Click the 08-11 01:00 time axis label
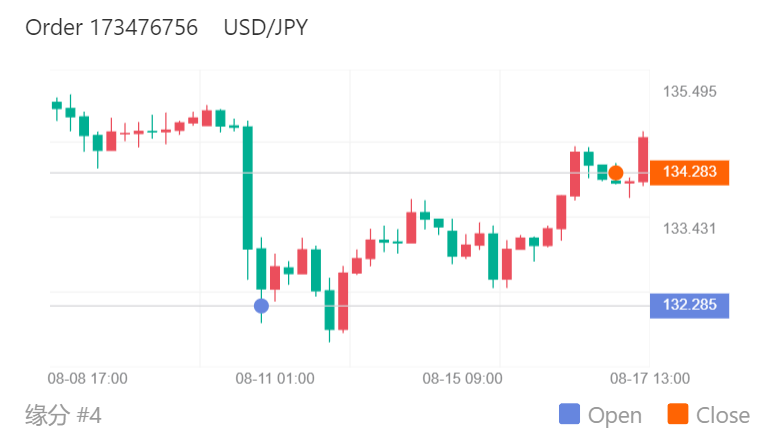The height and width of the screenshot is (440, 775). (275, 378)
